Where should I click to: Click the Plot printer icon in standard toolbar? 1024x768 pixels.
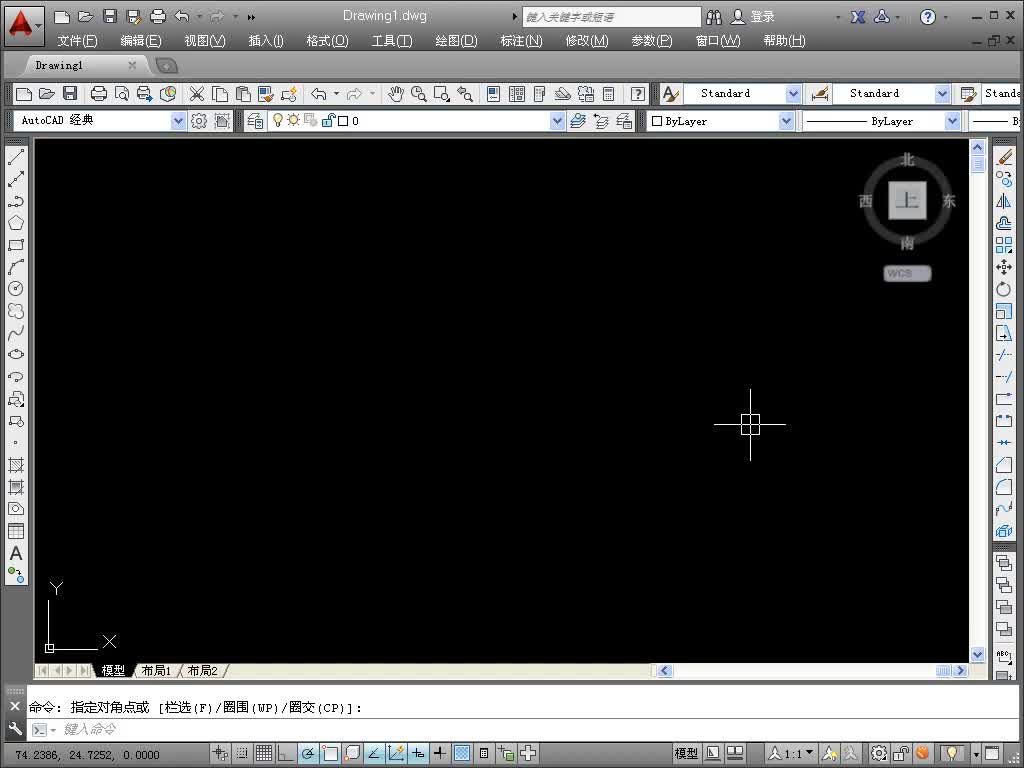pos(99,94)
